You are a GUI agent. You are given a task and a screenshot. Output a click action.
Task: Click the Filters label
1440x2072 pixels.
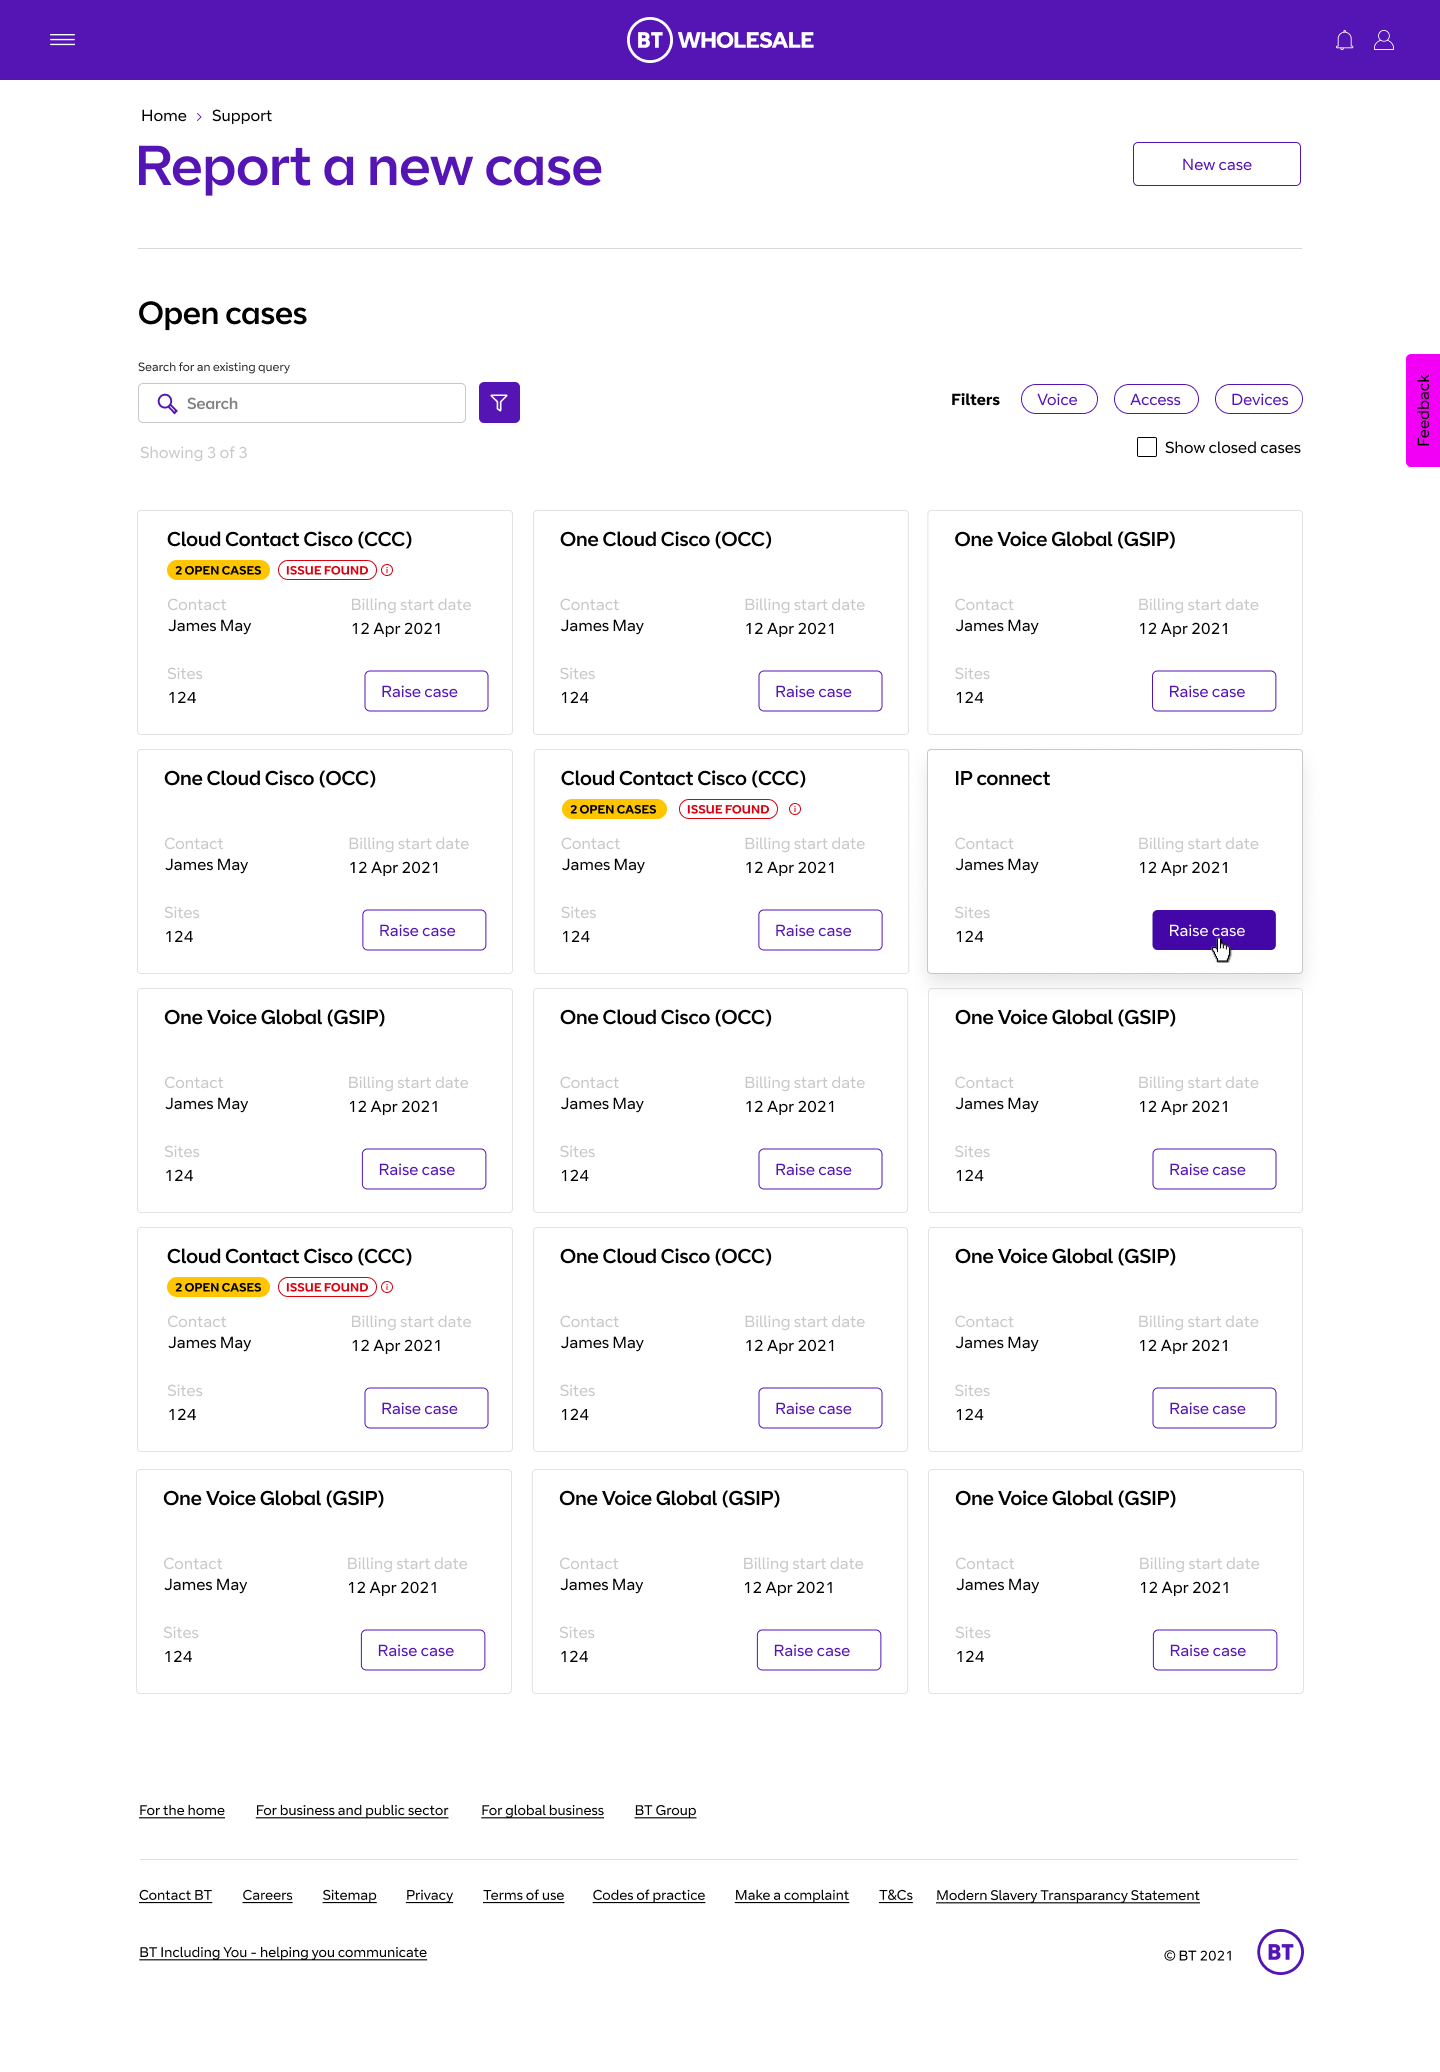click(975, 399)
